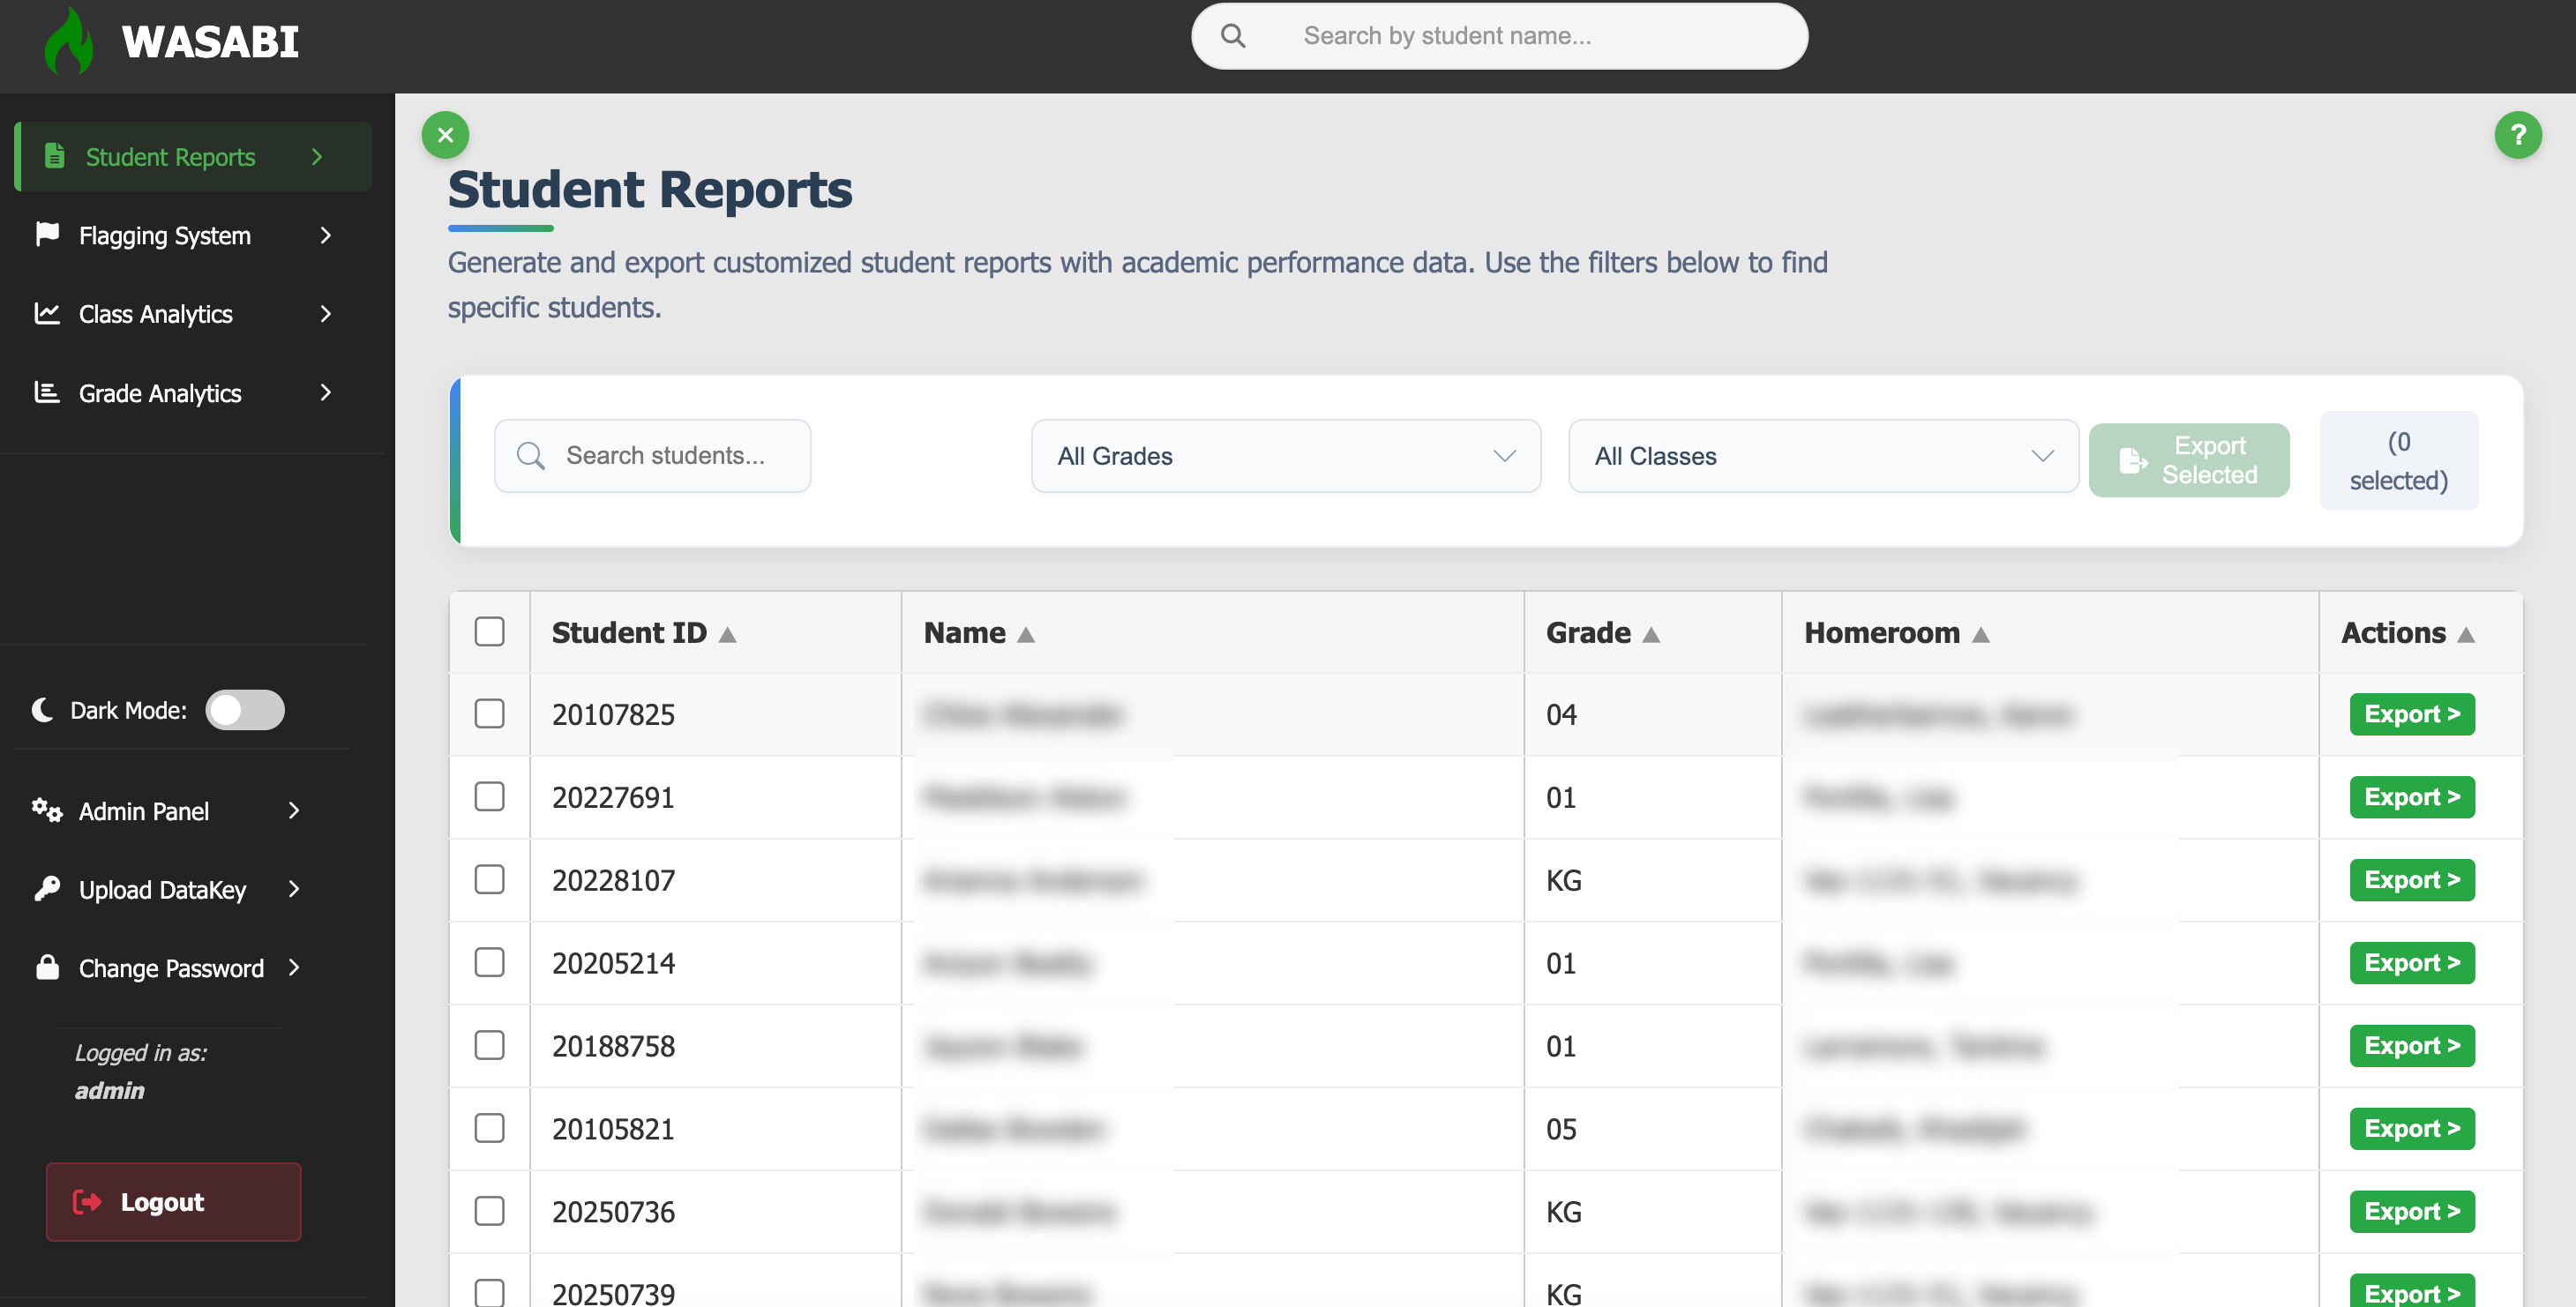Click the Export Selected button
The height and width of the screenshot is (1307, 2576).
[2188, 460]
